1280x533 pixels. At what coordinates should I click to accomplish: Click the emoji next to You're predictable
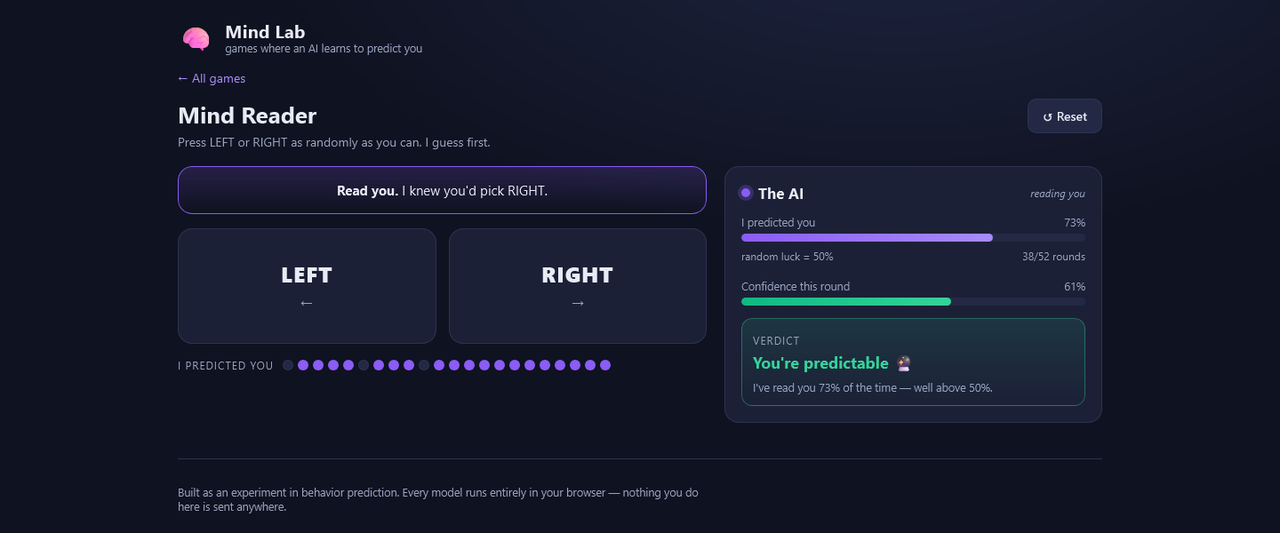[x=904, y=363]
